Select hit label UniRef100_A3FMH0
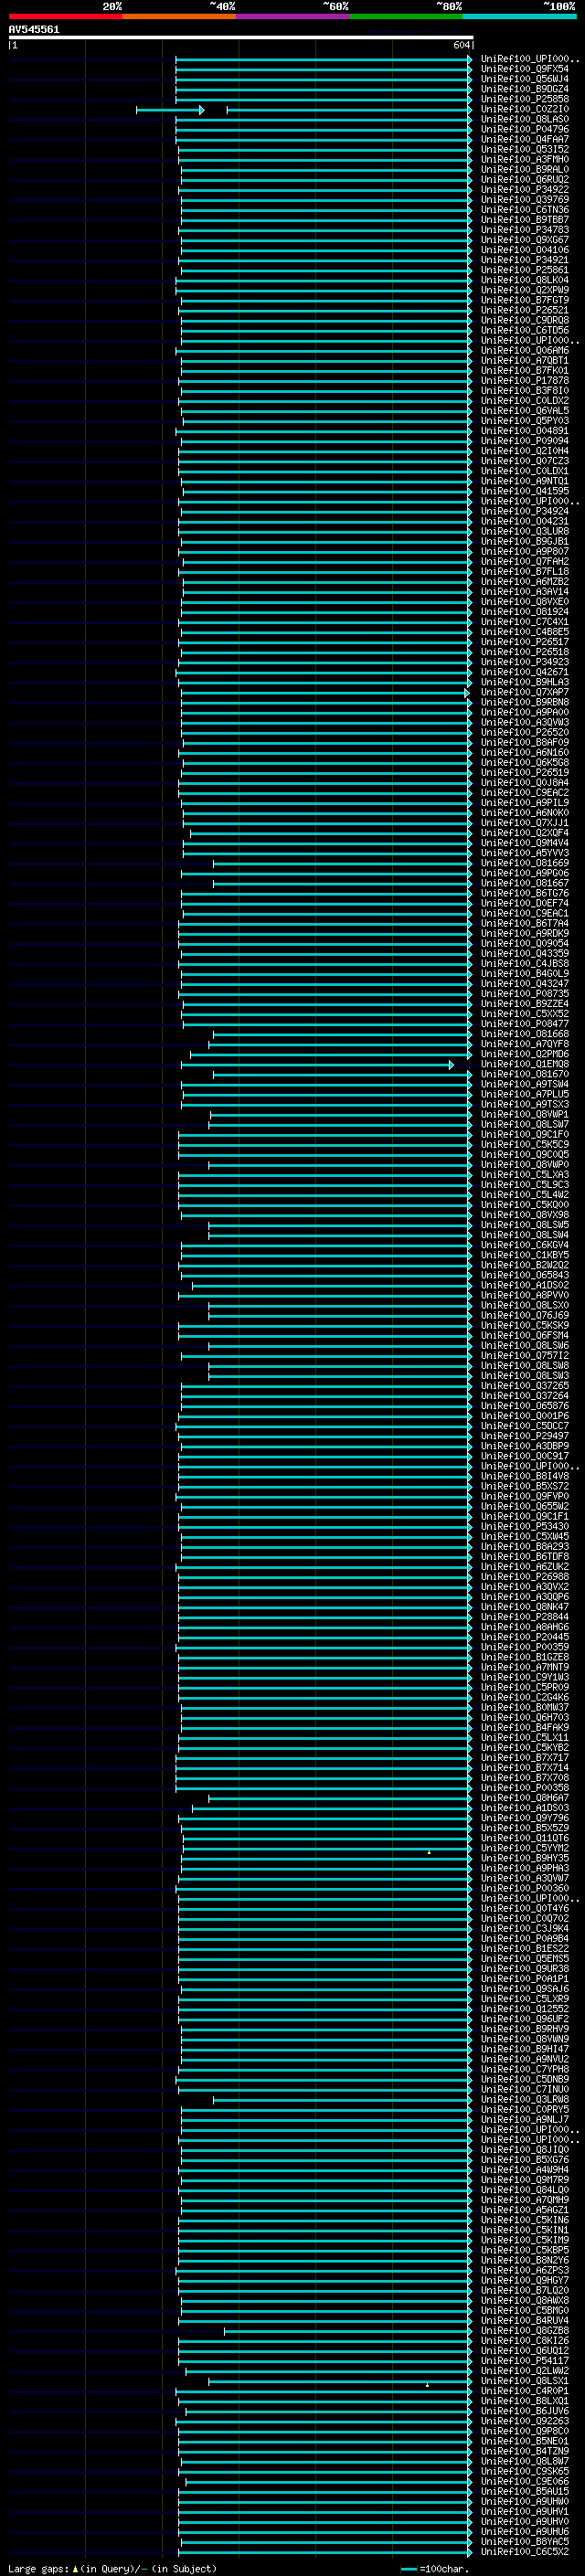Screen dimensions: 585x2576 tap(524, 159)
